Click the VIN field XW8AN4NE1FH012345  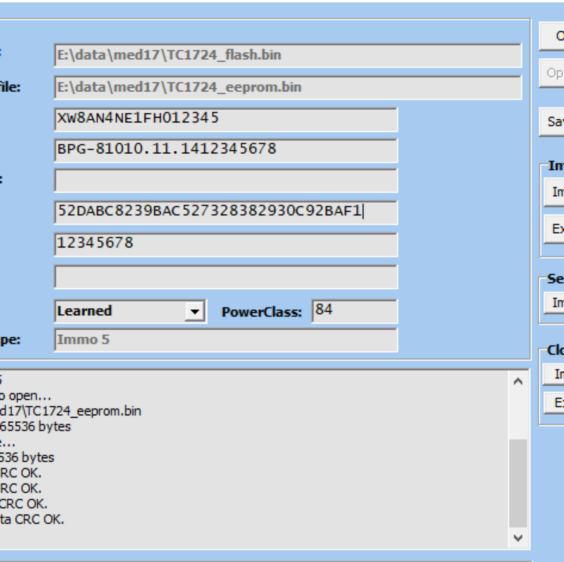(226, 119)
